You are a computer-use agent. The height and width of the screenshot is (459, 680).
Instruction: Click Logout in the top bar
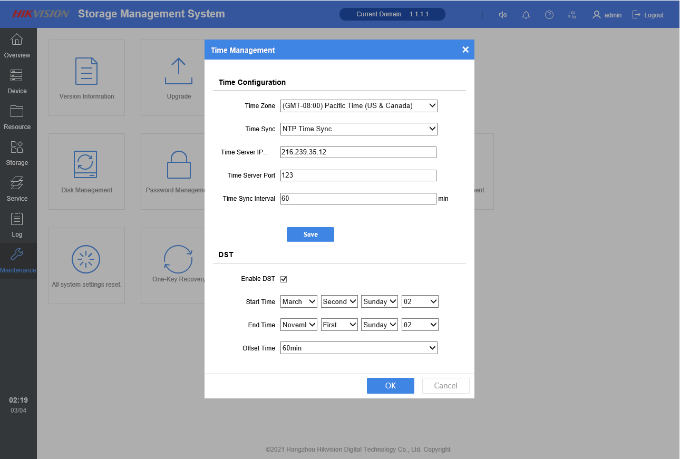point(648,15)
